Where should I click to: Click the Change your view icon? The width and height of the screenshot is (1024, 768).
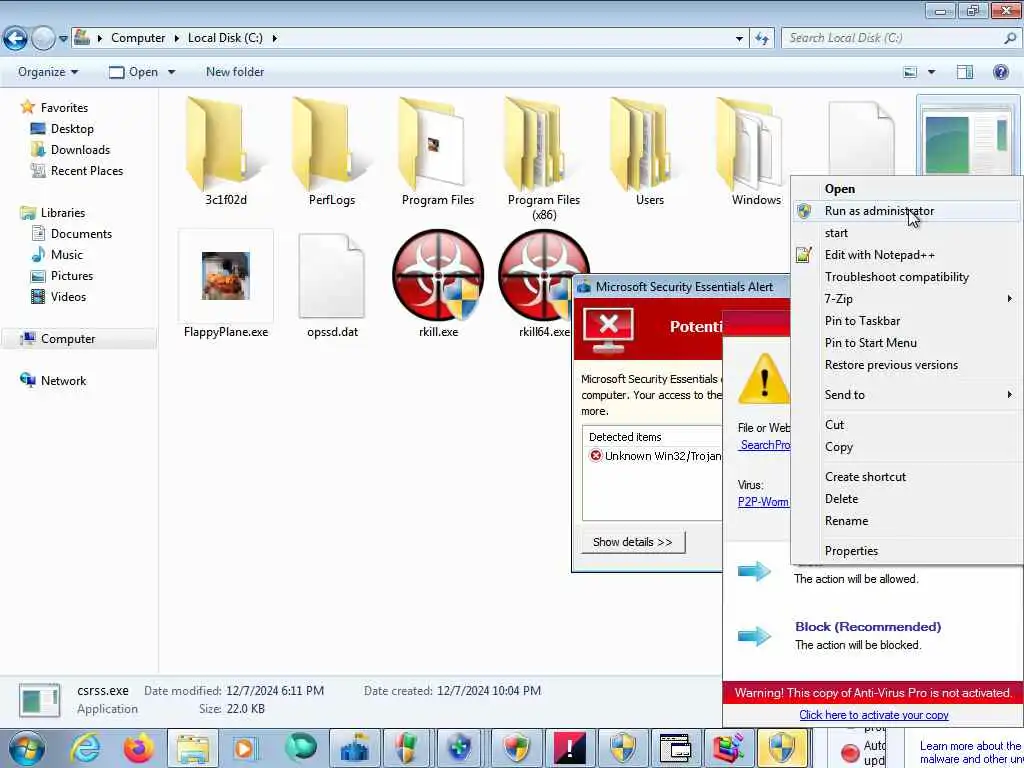pyautogui.click(x=910, y=72)
